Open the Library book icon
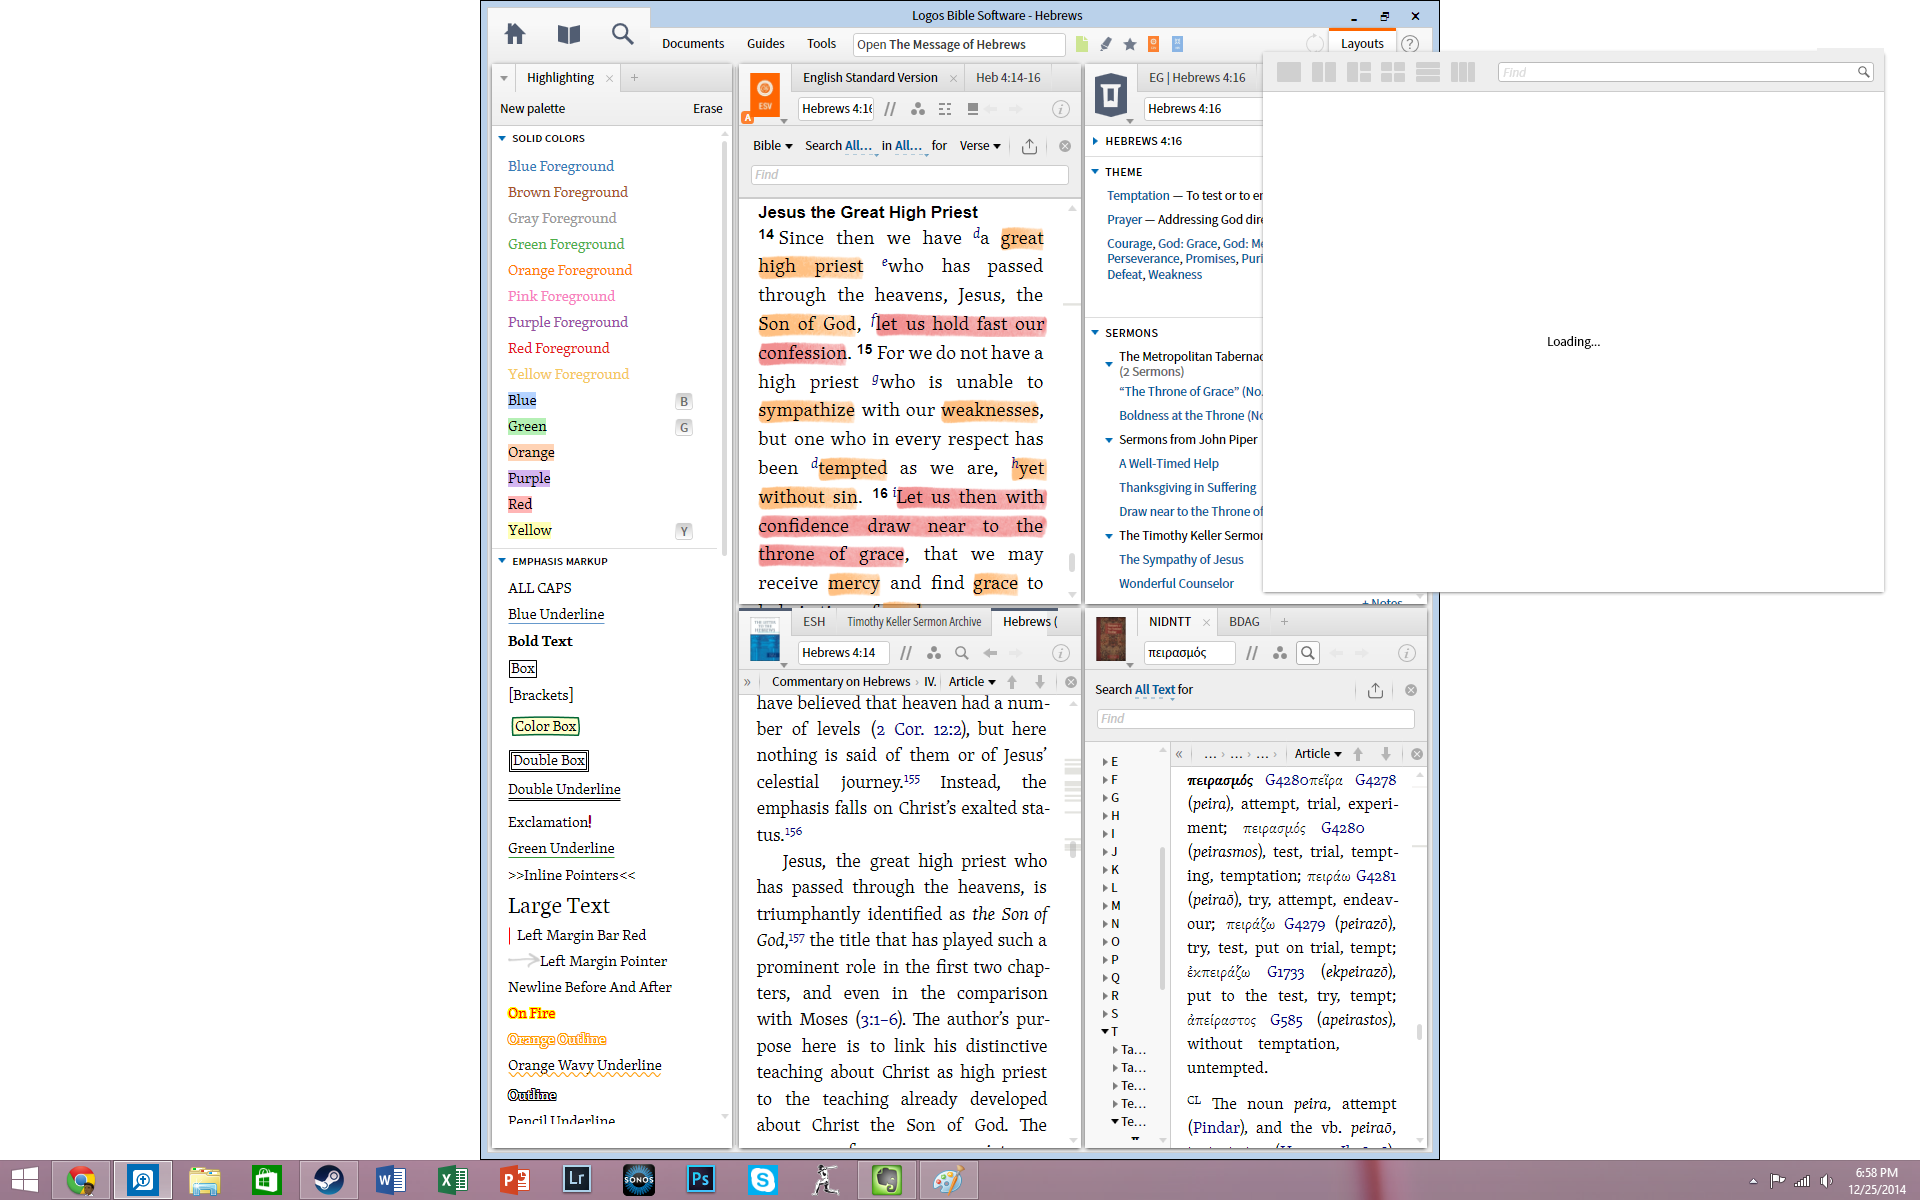The width and height of the screenshot is (1920, 1200). [569, 35]
